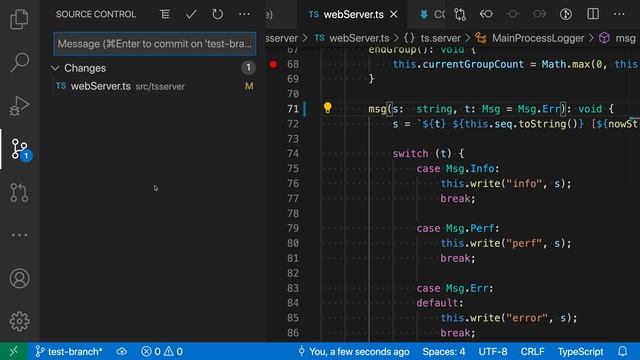Click the compare changes toolbar icon
The width and height of the screenshot is (640, 360).
coord(460,14)
